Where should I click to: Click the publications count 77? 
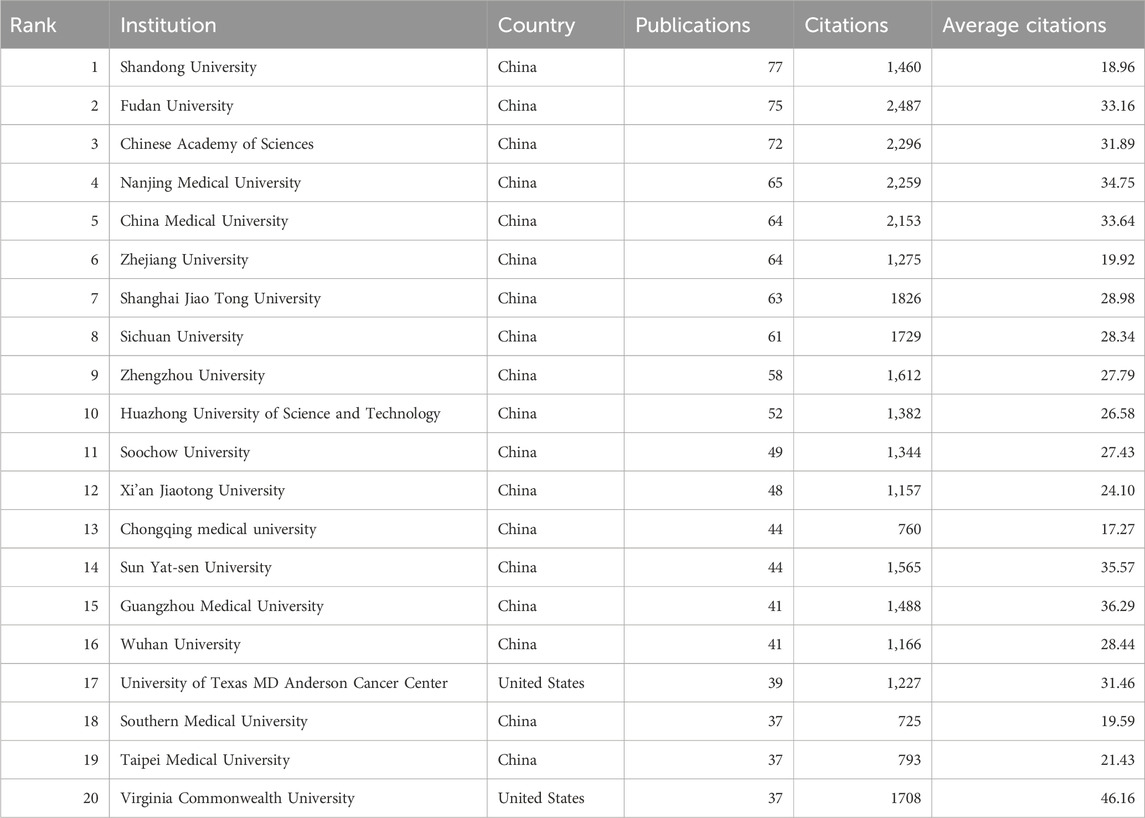click(x=775, y=67)
